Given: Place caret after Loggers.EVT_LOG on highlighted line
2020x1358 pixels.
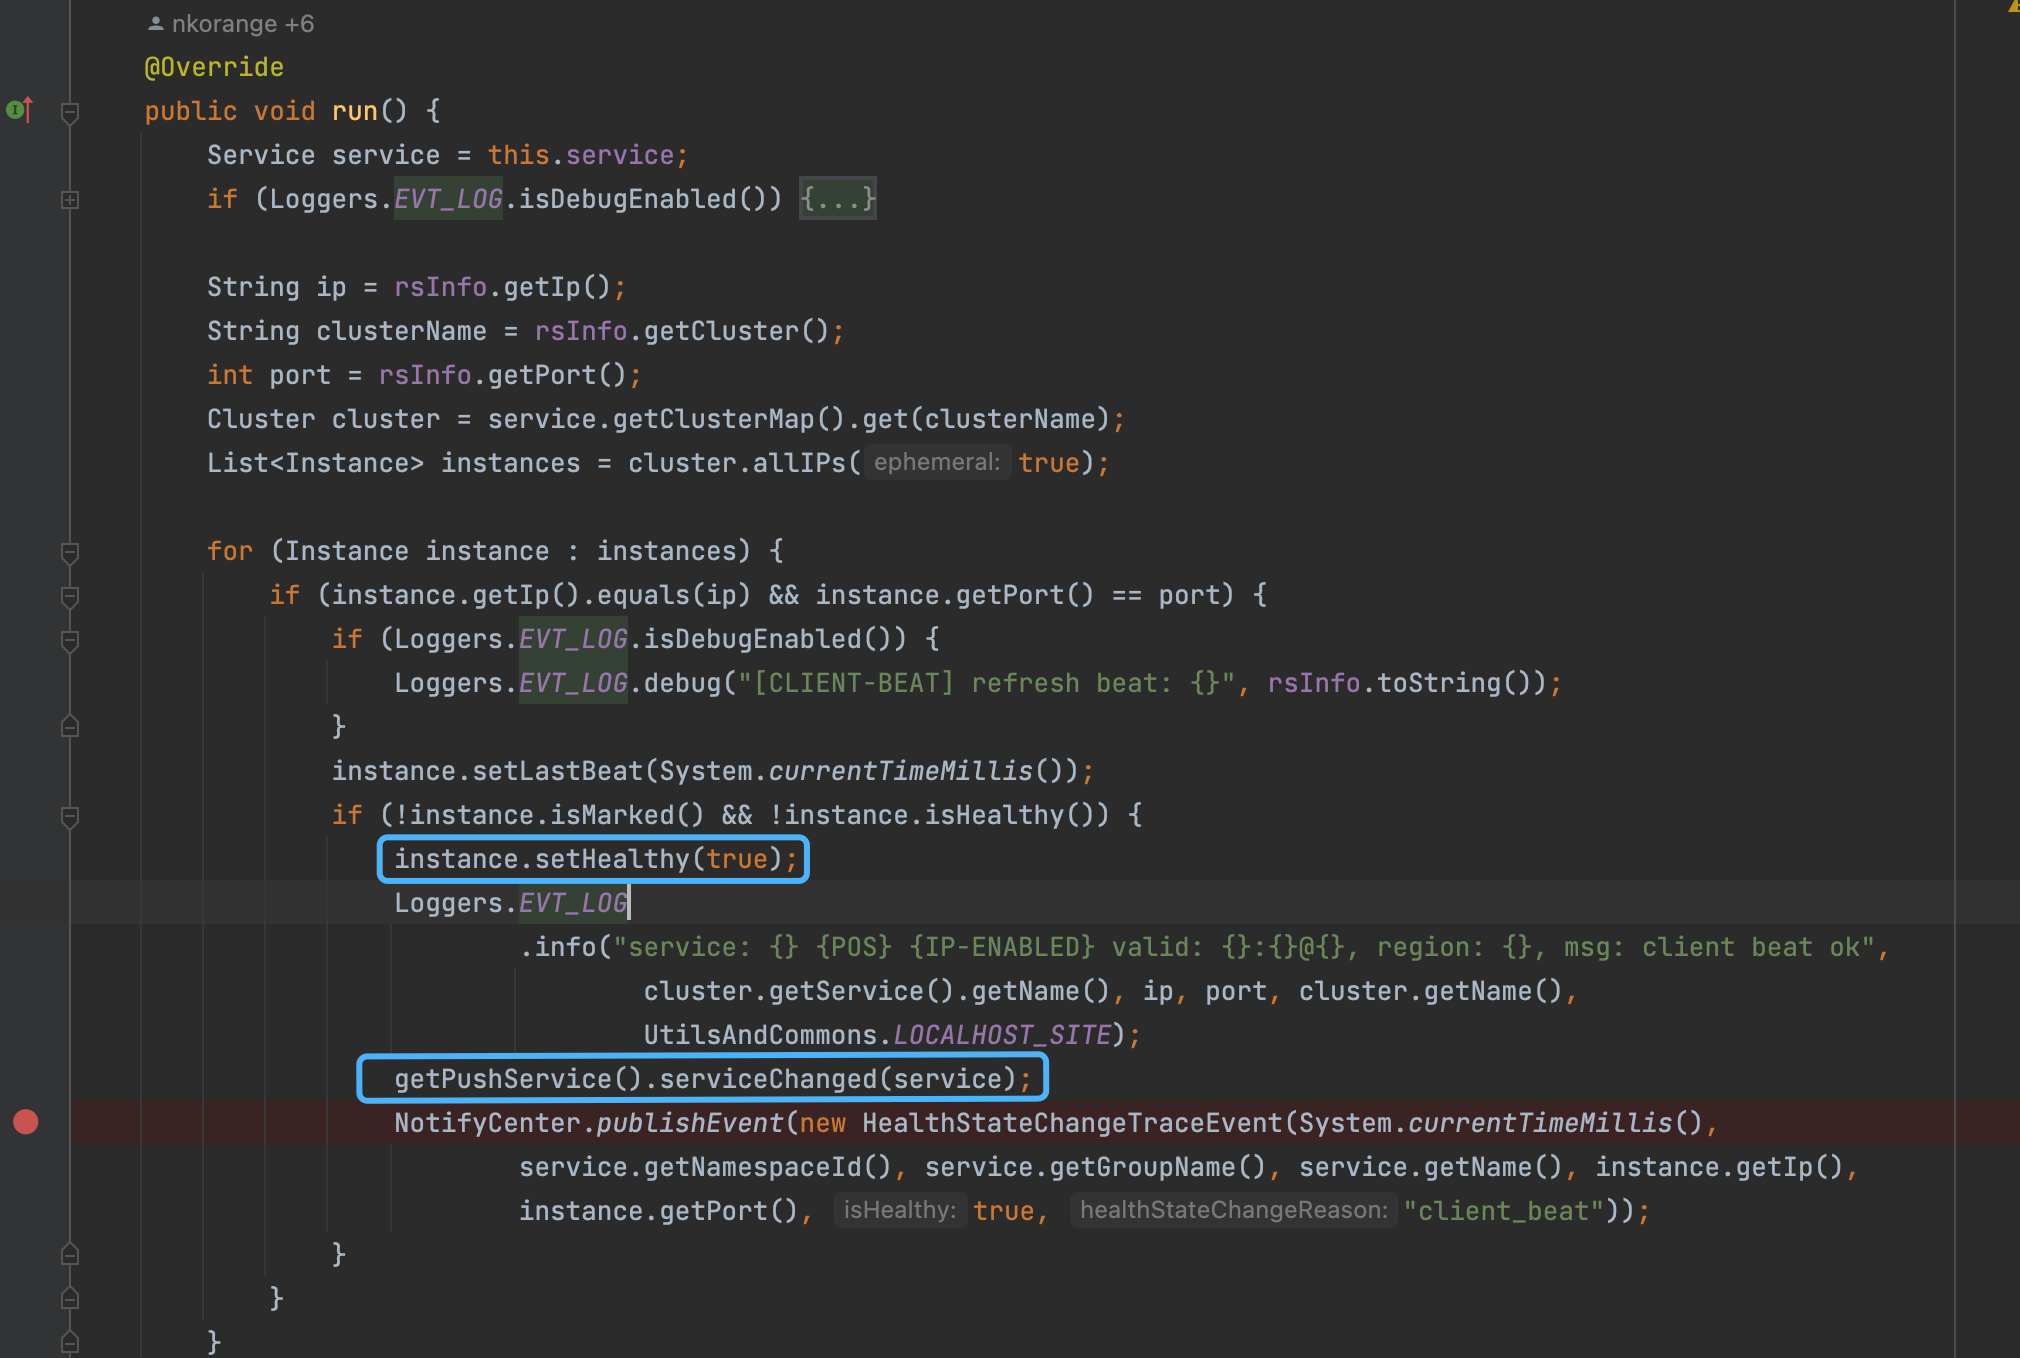Looking at the screenshot, I should click(629, 903).
